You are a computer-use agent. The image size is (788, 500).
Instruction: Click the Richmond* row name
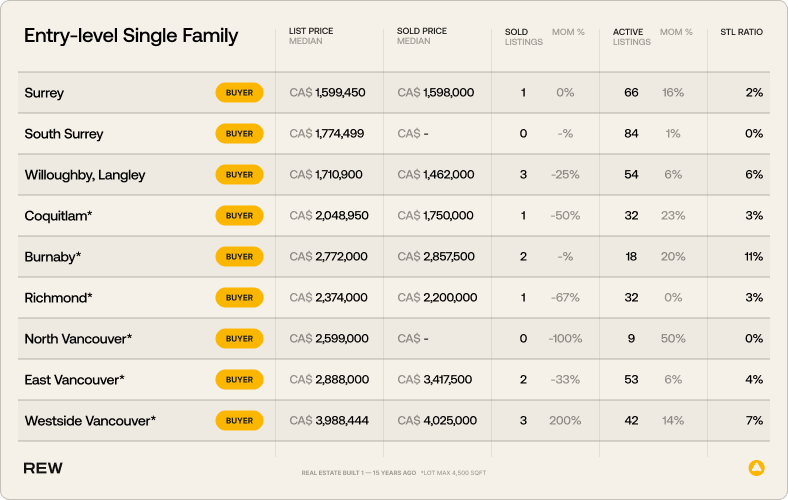(x=58, y=297)
